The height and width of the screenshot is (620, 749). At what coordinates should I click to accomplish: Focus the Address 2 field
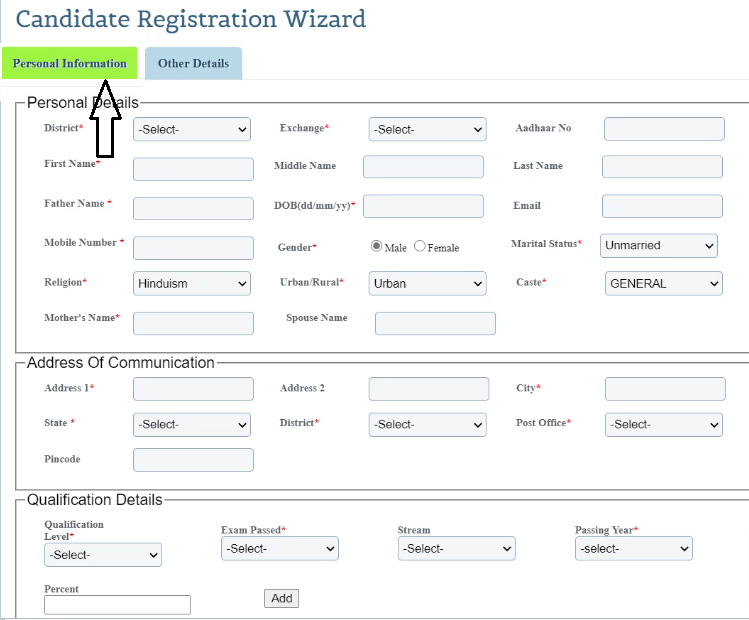coord(429,389)
